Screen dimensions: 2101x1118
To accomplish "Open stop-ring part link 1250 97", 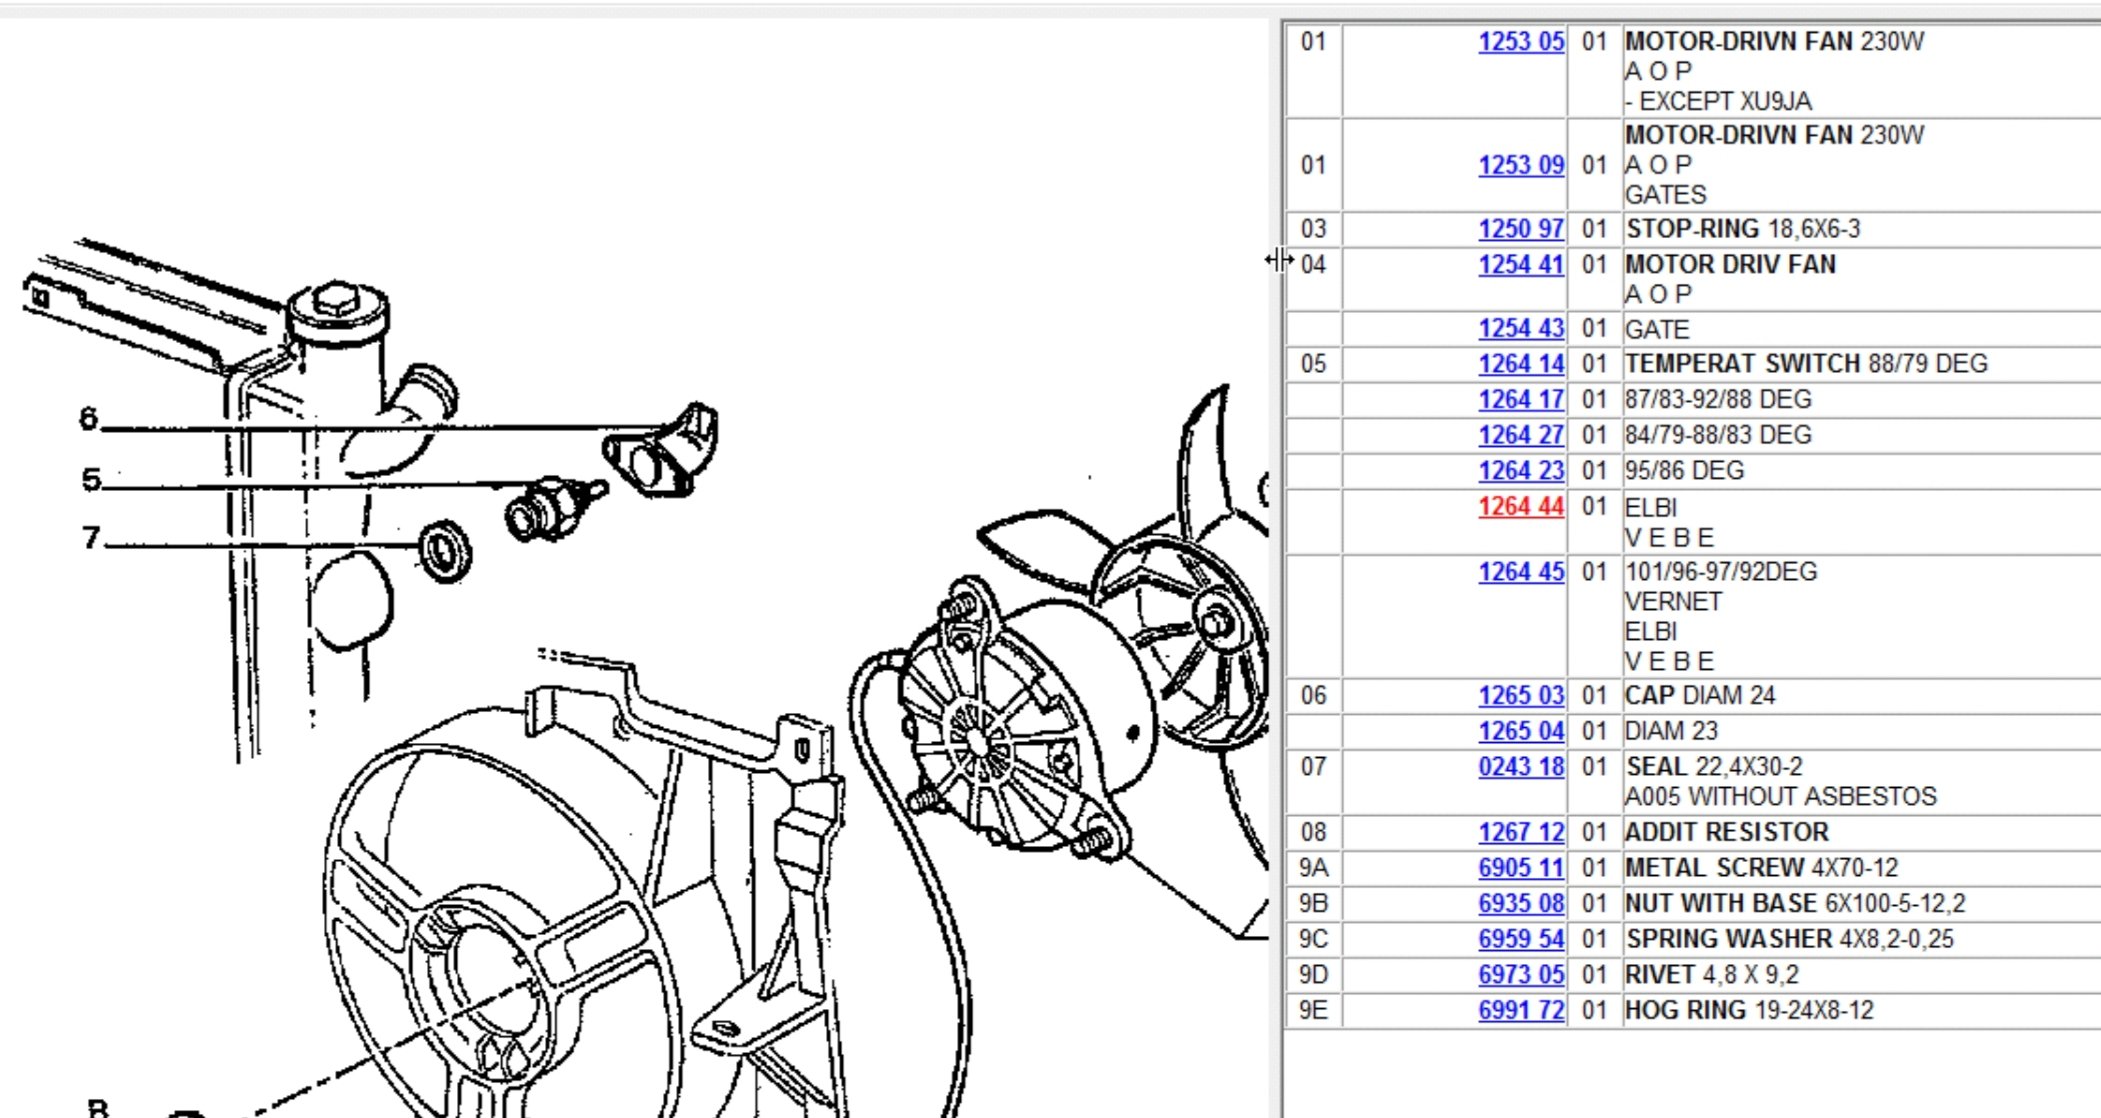I will 1521,229.
